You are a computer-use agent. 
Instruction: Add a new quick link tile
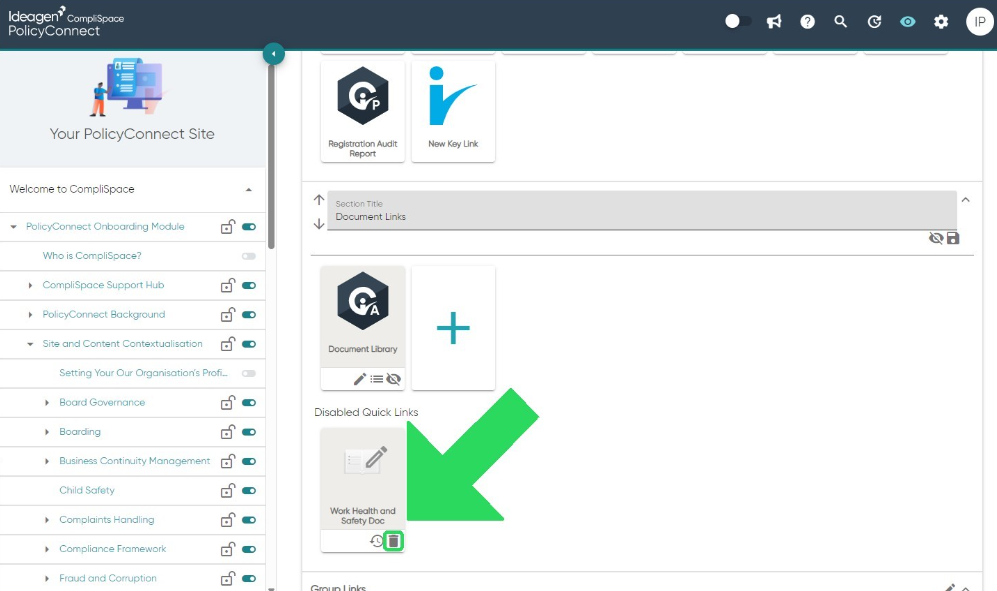point(453,328)
